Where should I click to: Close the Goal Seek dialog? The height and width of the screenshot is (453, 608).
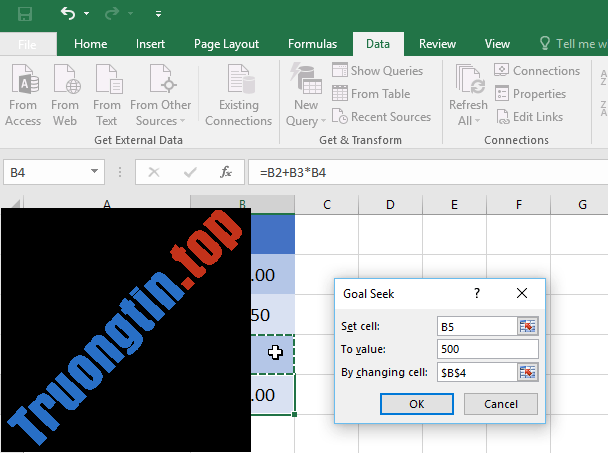(x=522, y=293)
